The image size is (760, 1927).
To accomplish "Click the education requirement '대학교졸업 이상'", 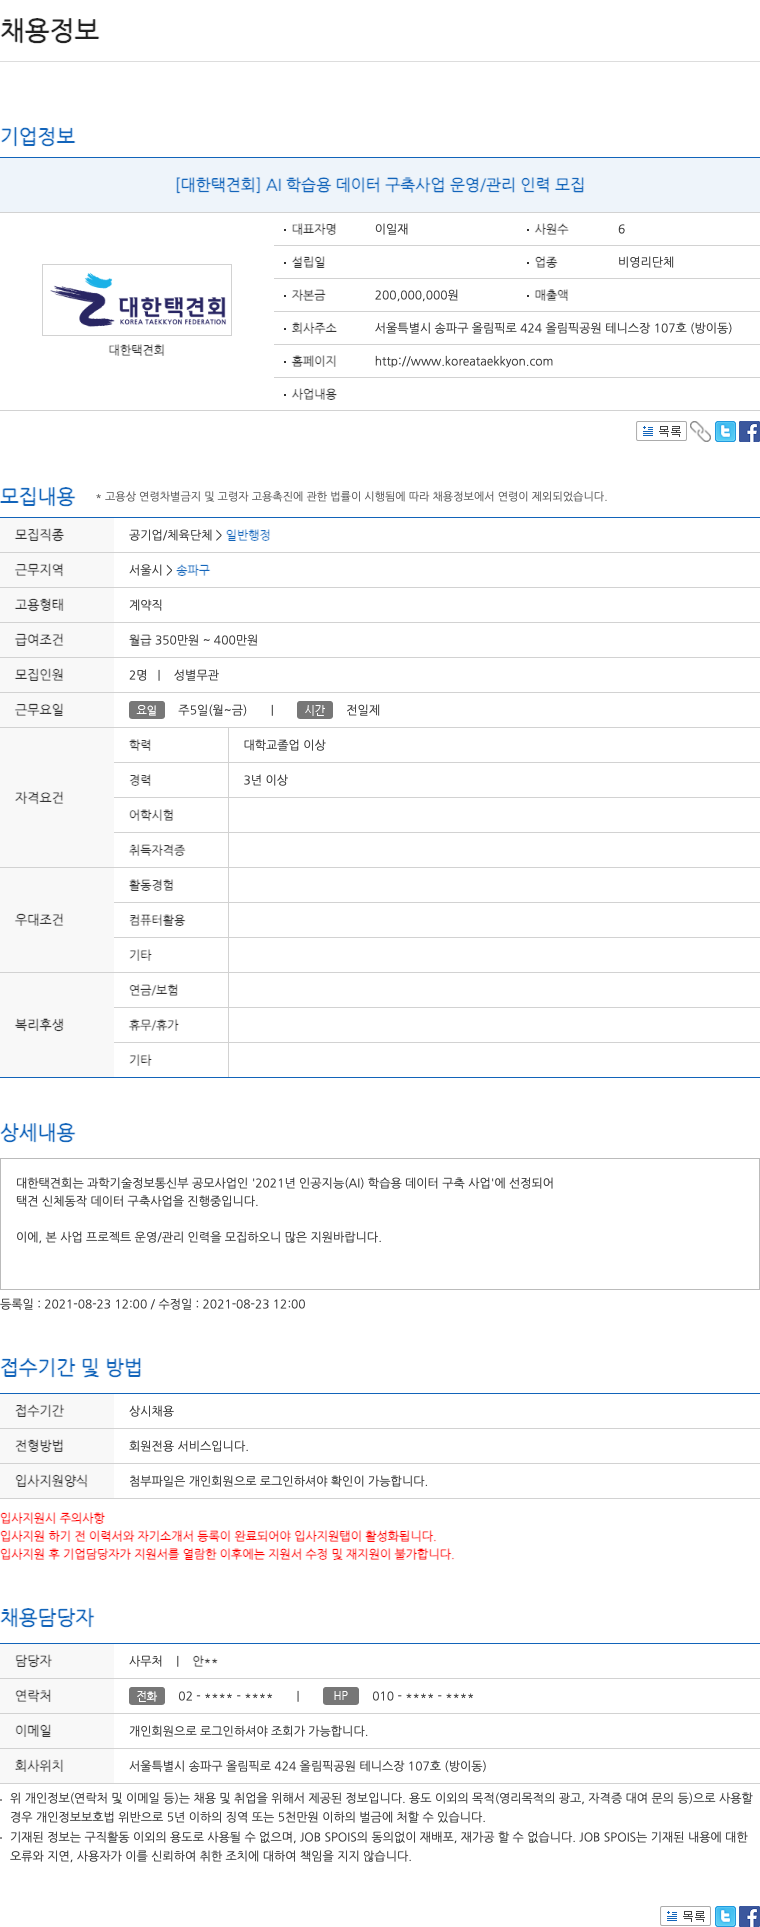I will (x=285, y=745).
